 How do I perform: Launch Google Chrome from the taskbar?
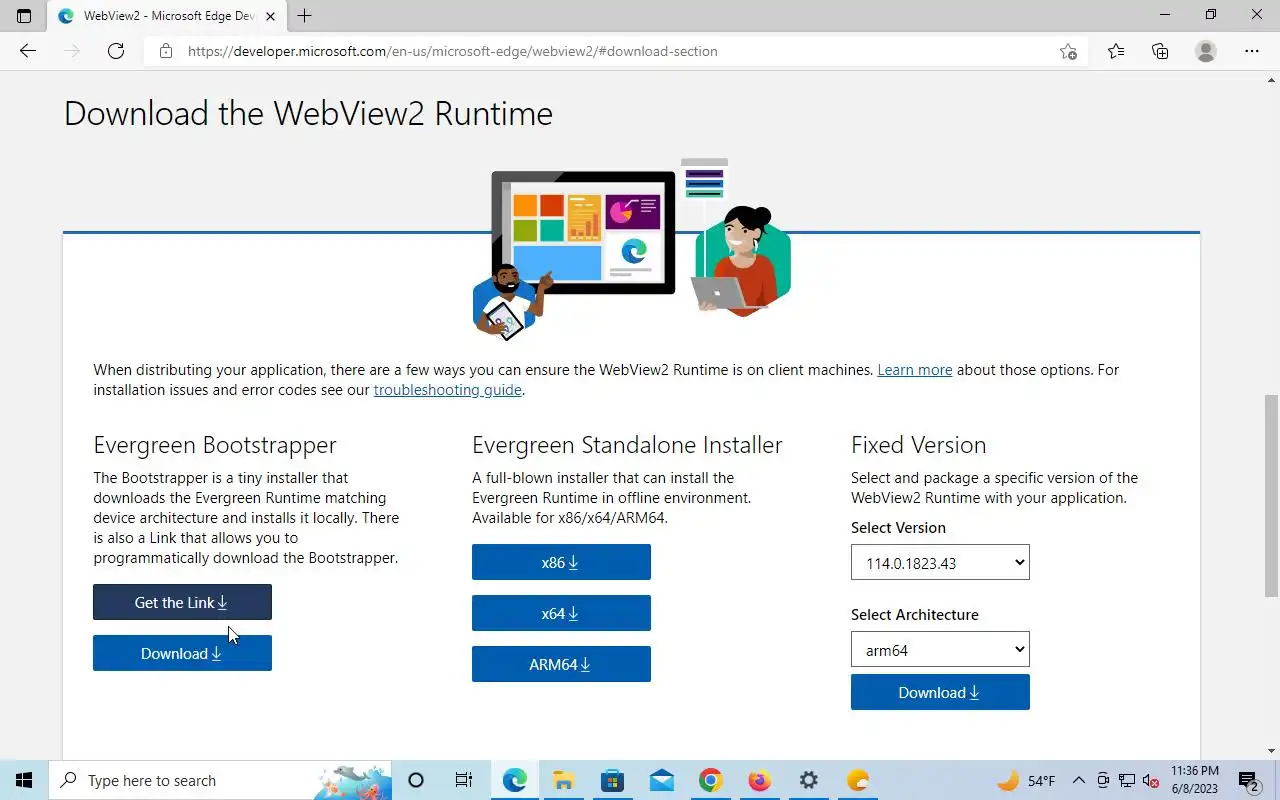[710, 780]
